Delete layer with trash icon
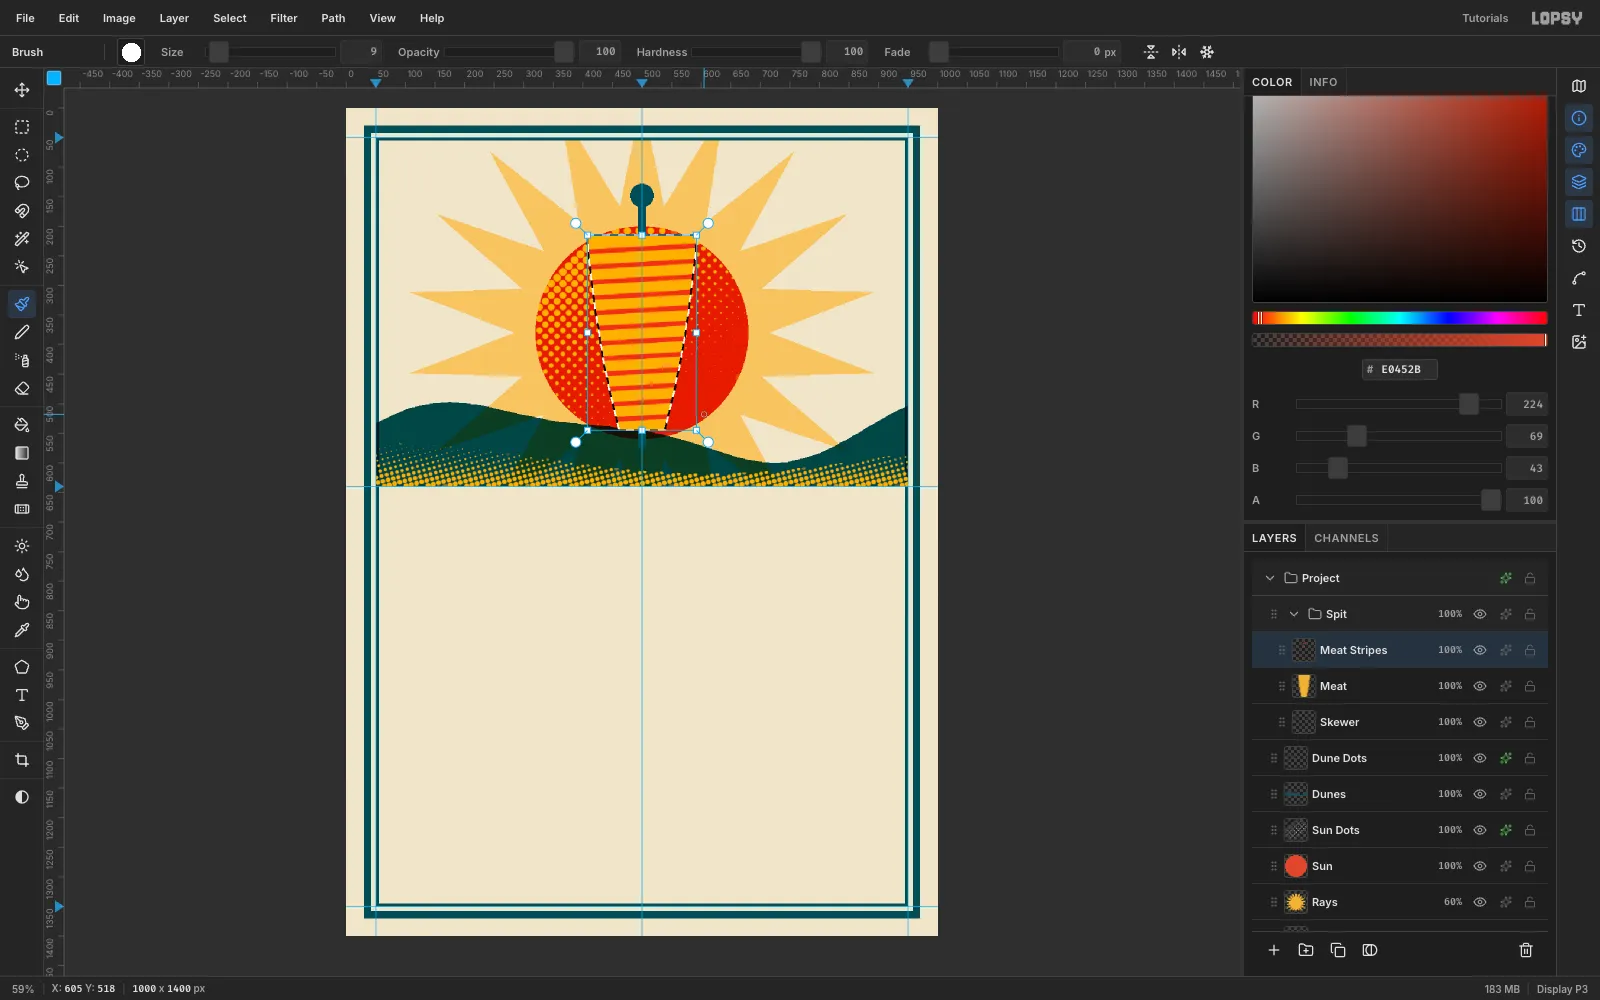This screenshot has width=1600, height=1000. click(x=1526, y=950)
